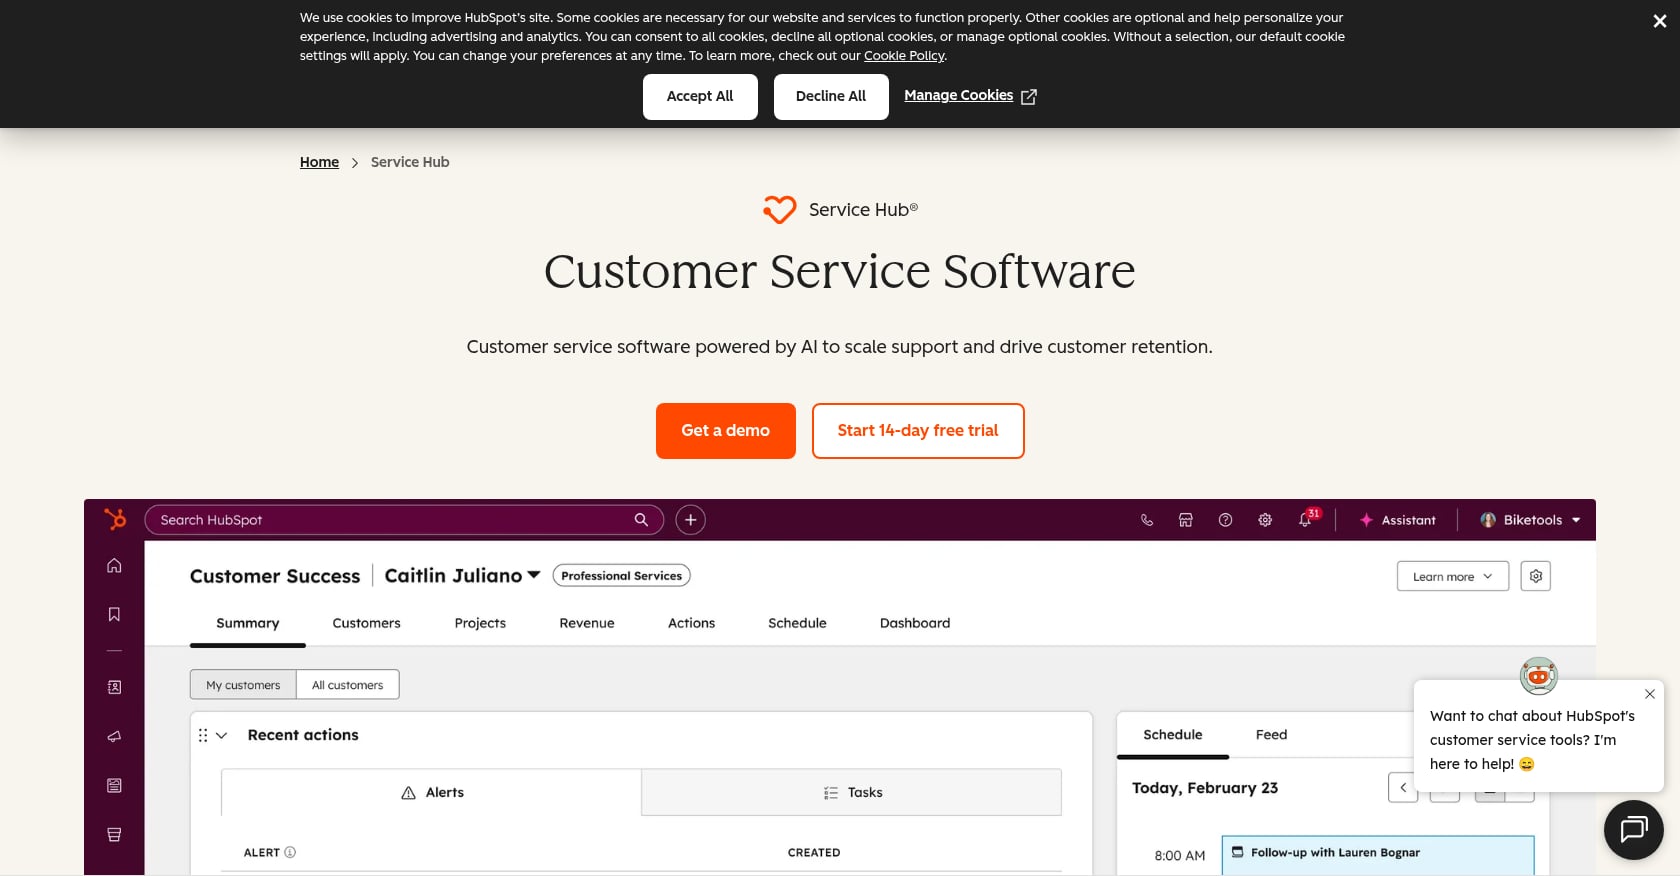Click the sidebar commerce store icon
Screen dimensions: 1680x876
(114, 834)
